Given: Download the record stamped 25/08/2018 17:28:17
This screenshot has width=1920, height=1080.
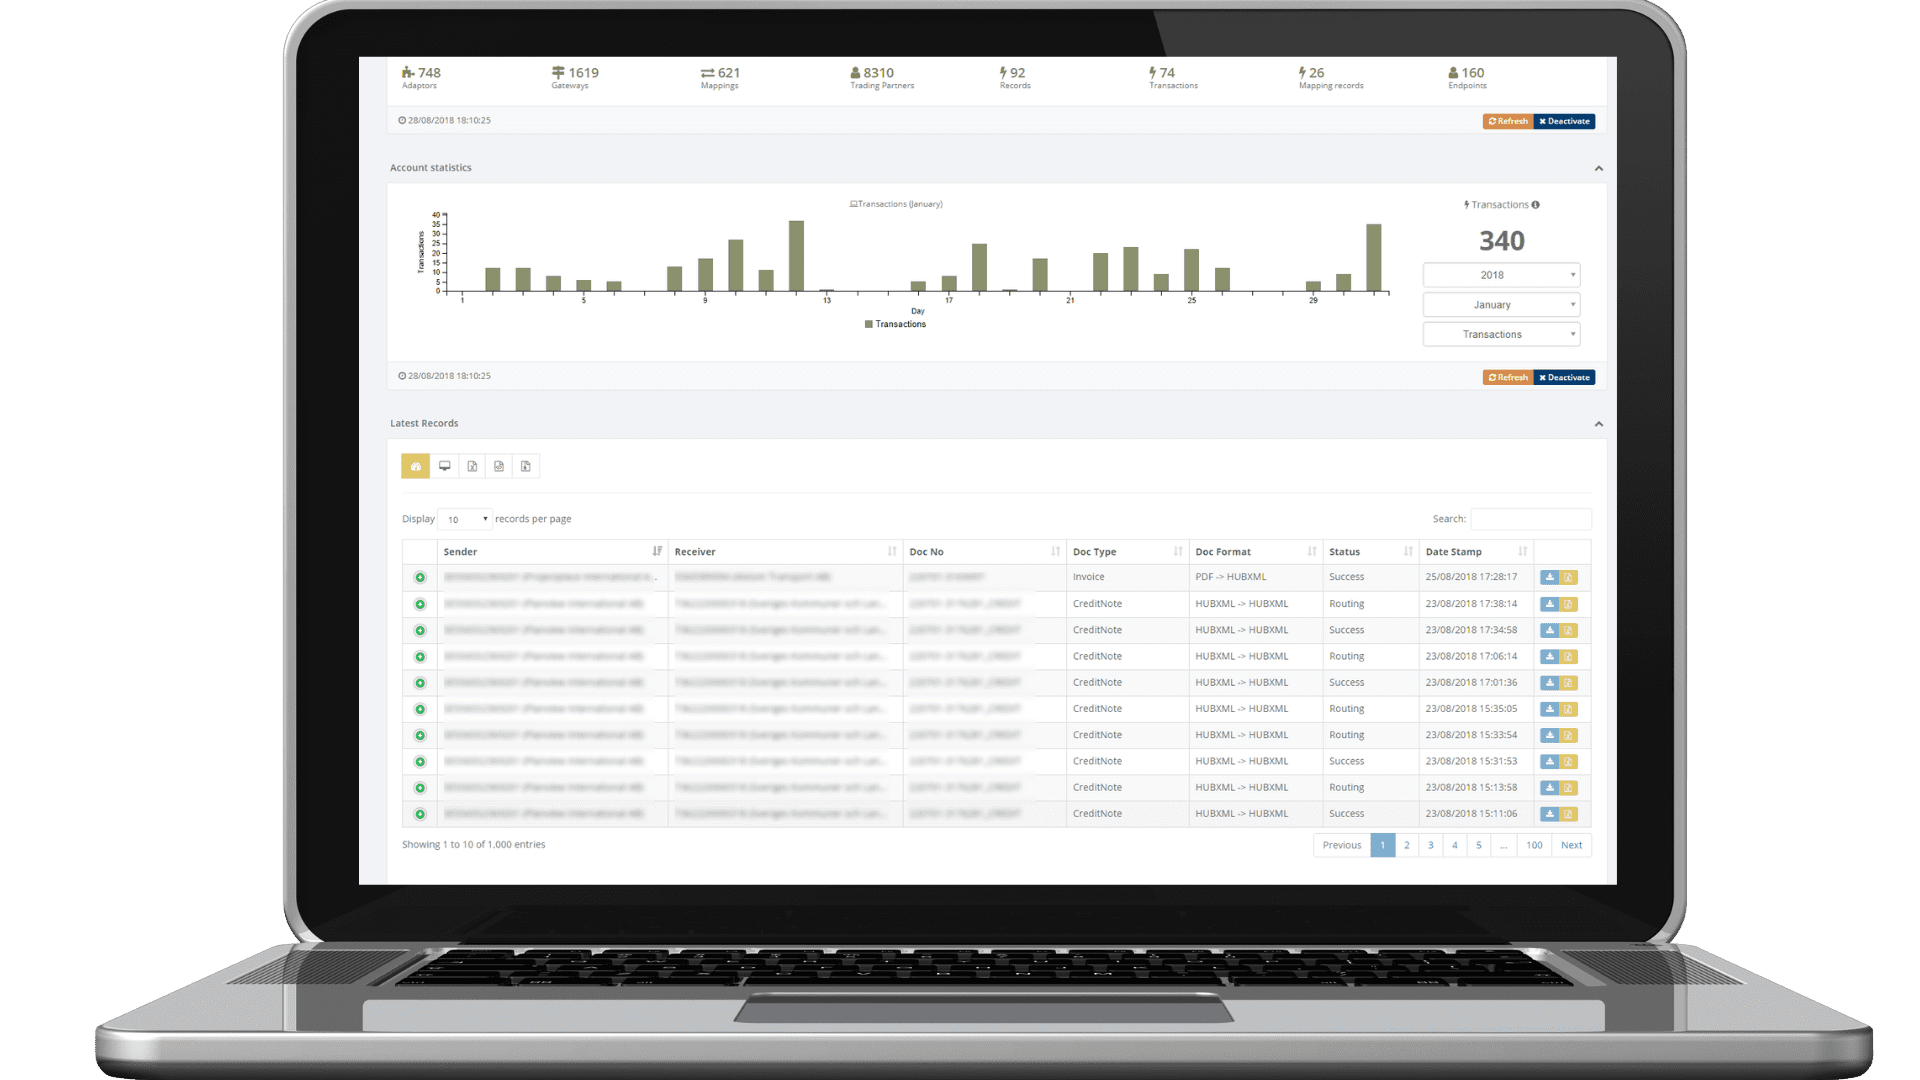Looking at the screenshot, I should click(x=1549, y=577).
